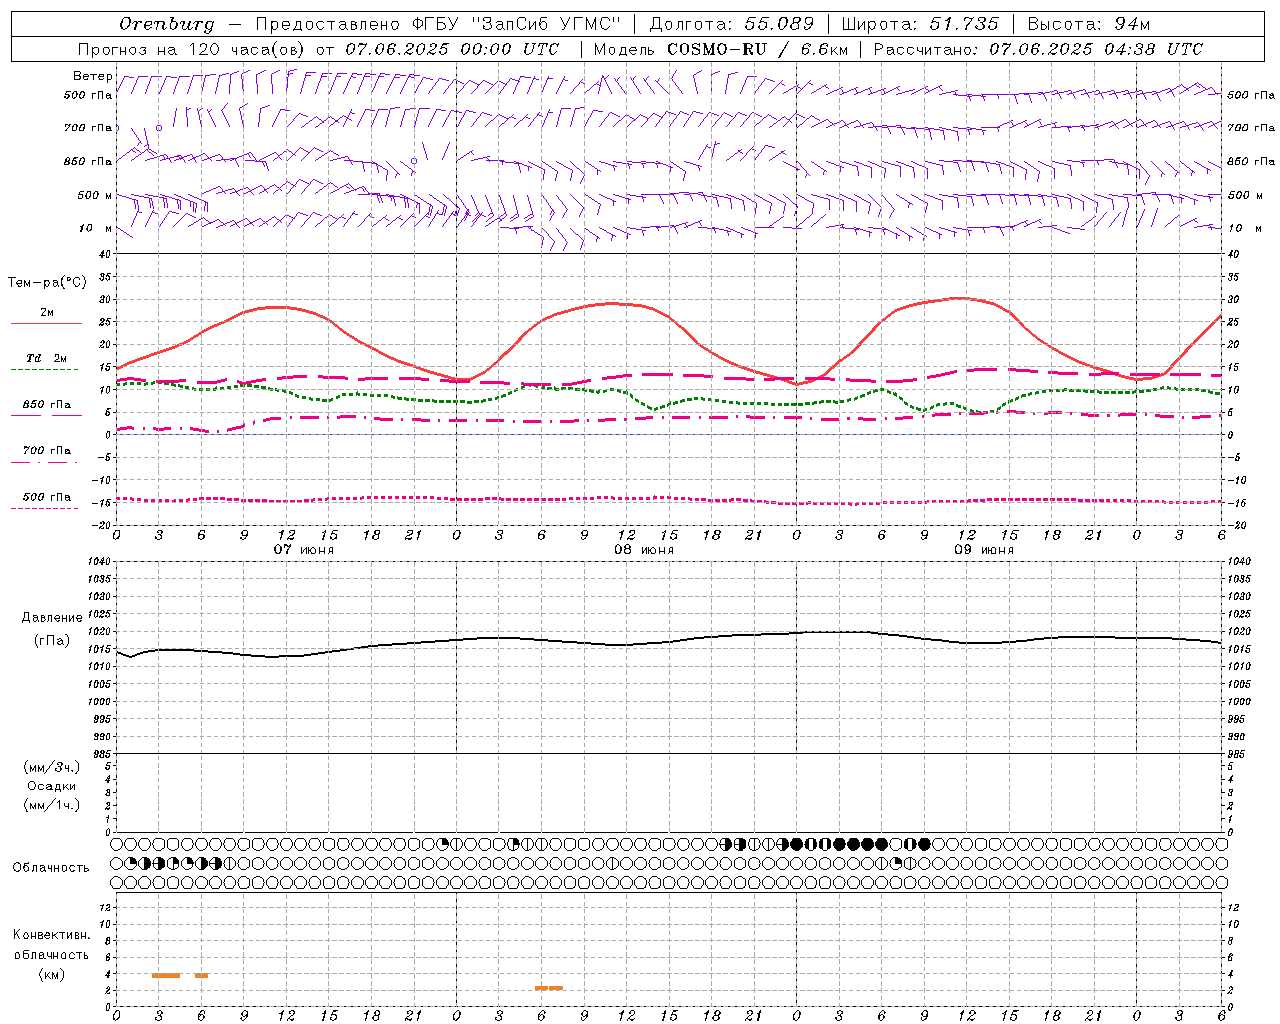This screenshot has width=1280, height=1024.
Task: Click the orange convective bar at 2 km height
Action: pos(549,988)
